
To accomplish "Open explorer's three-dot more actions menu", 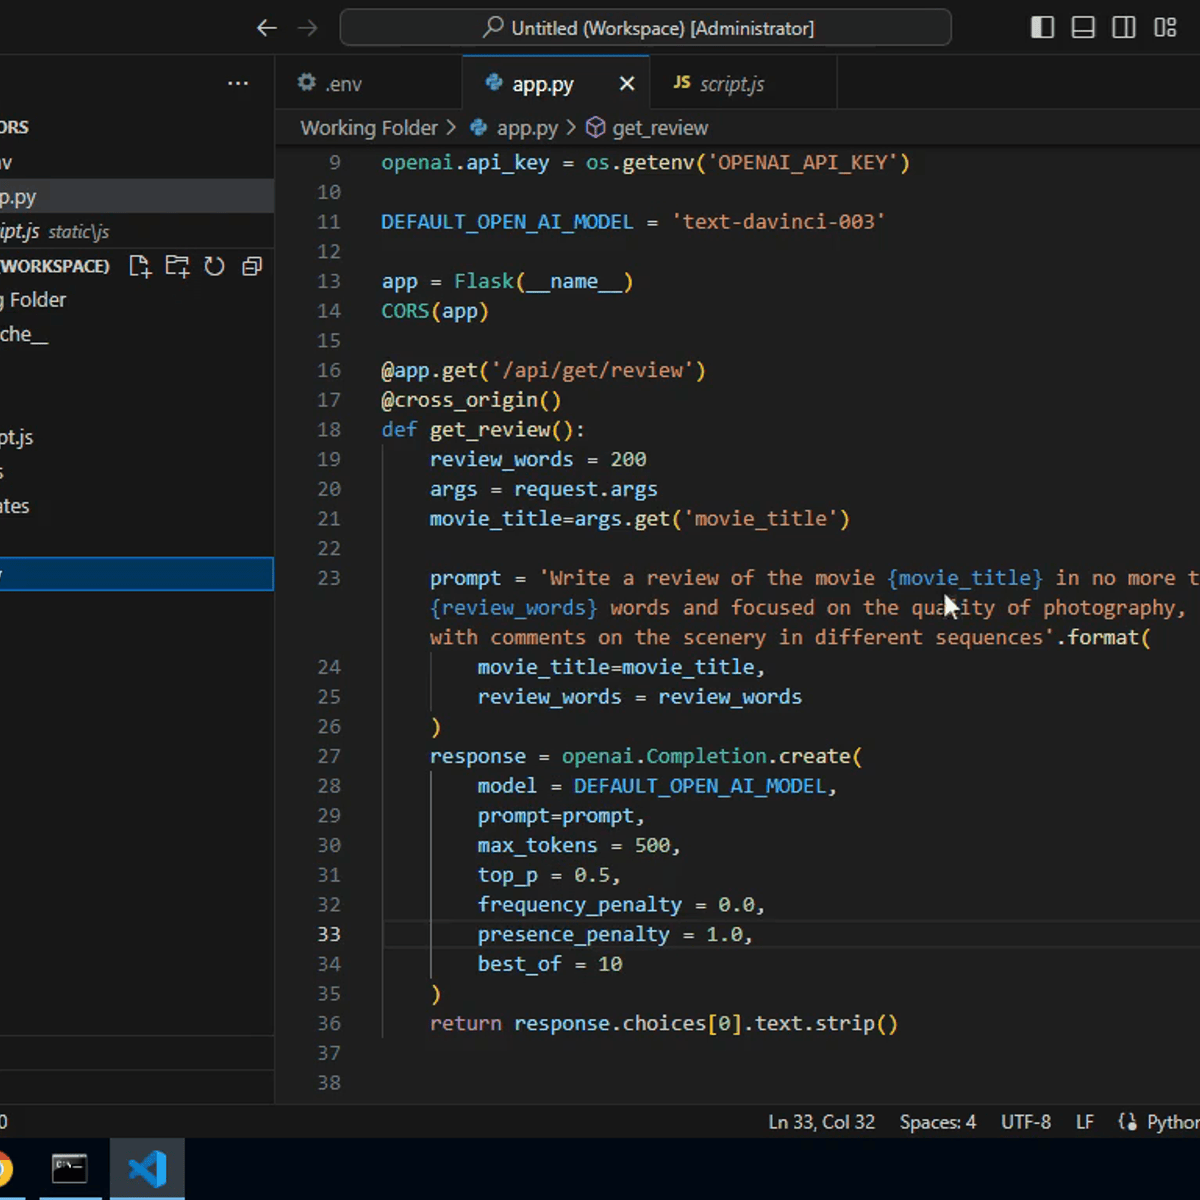I will click(238, 84).
